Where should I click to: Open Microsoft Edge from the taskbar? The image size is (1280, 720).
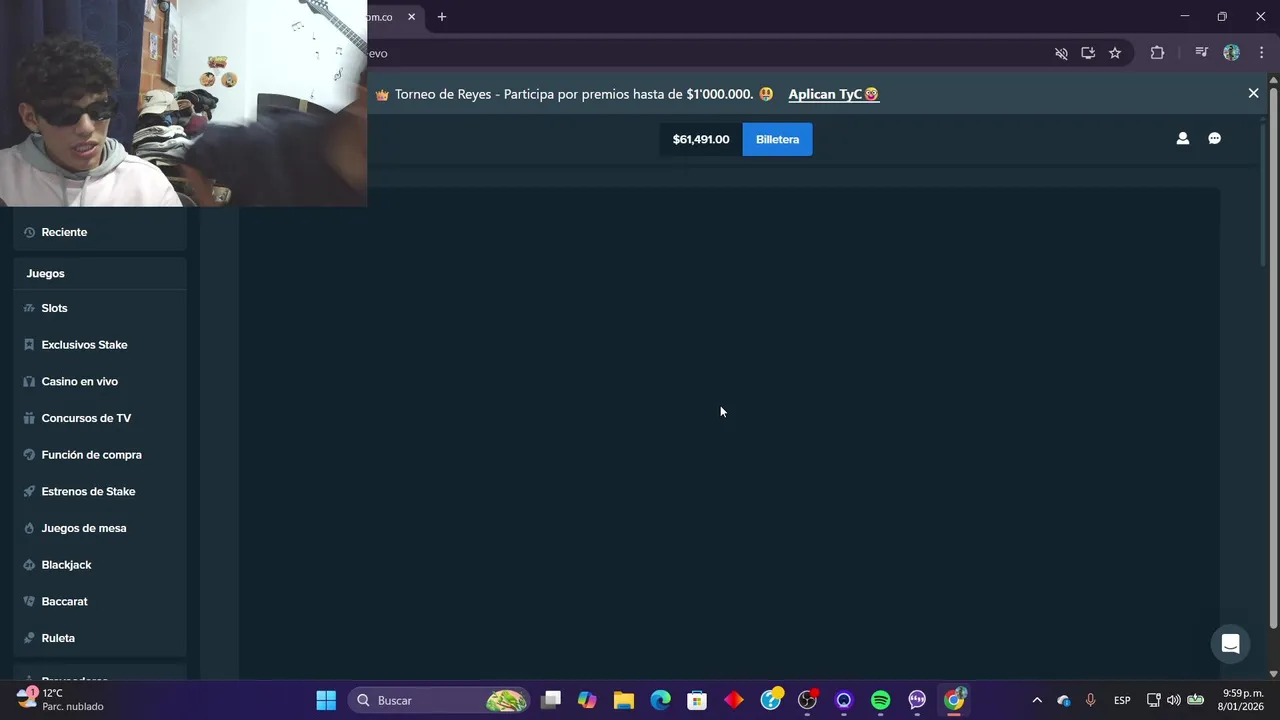(661, 700)
